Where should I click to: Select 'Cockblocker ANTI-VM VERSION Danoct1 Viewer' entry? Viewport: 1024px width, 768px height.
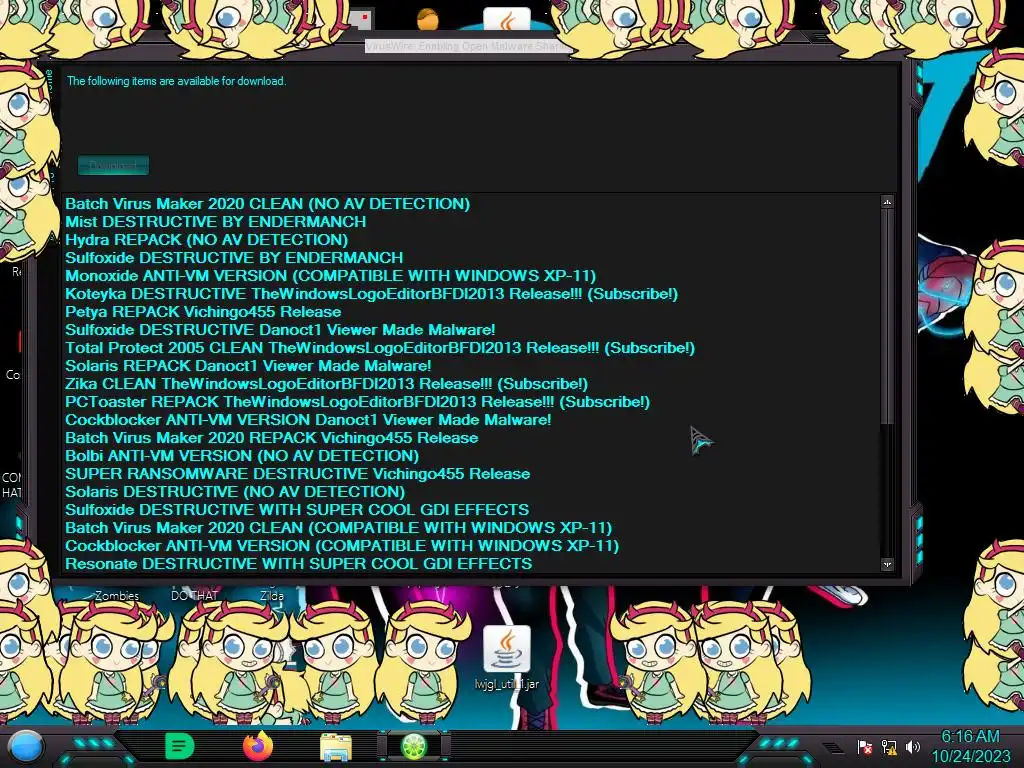click(308, 420)
